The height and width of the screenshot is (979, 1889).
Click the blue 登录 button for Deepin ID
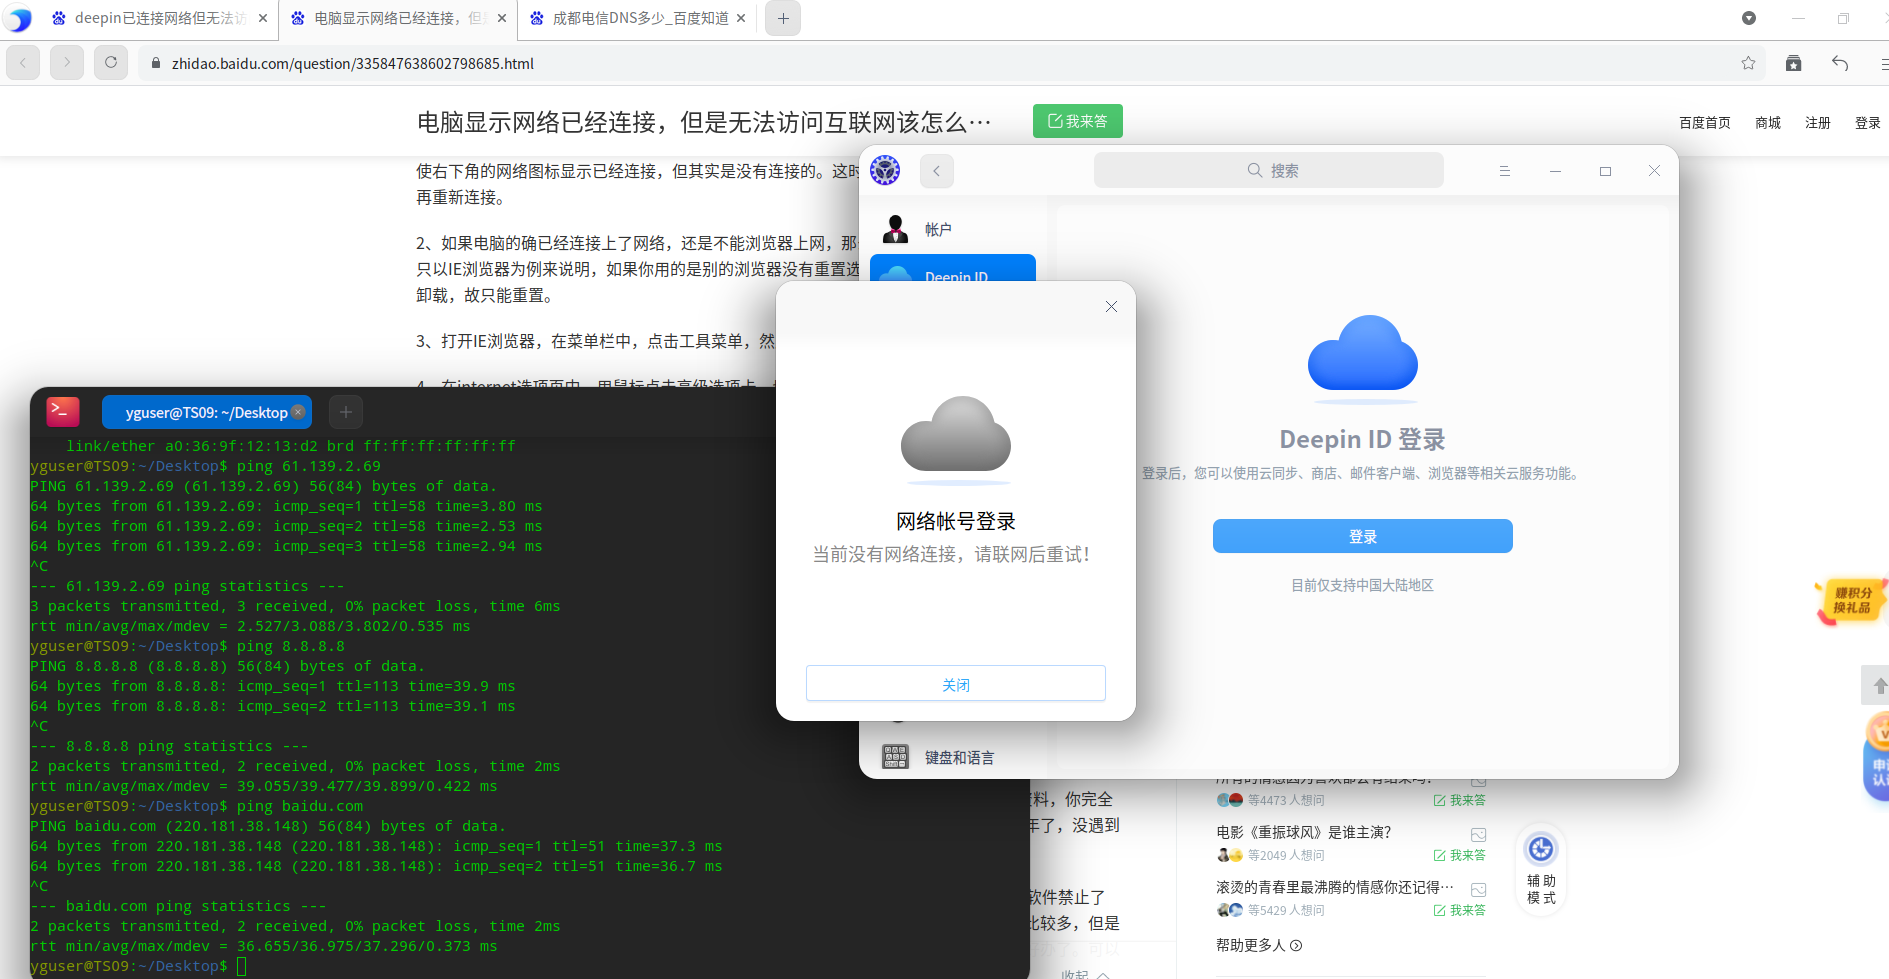pos(1363,536)
